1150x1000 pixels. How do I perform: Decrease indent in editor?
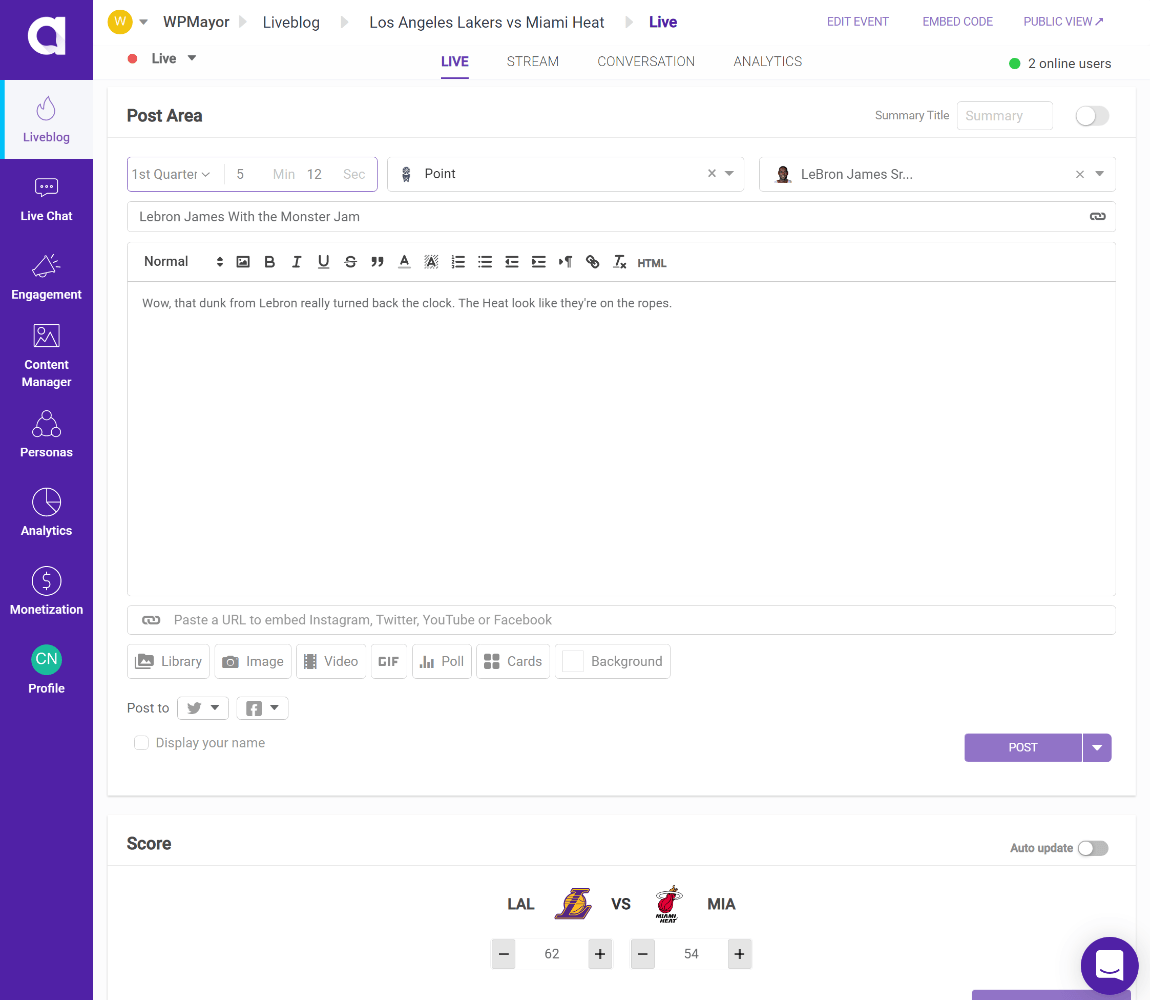pos(512,262)
